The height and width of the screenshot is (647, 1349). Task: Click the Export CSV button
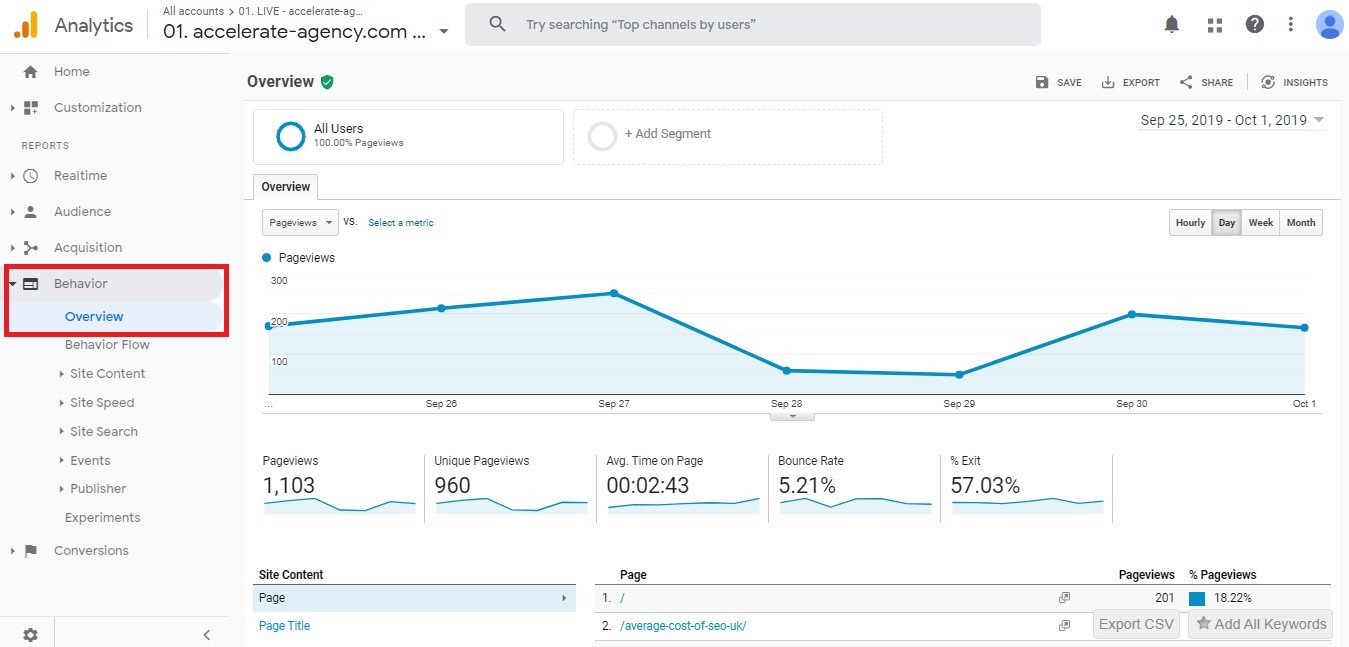click(x=1136, y=624)
